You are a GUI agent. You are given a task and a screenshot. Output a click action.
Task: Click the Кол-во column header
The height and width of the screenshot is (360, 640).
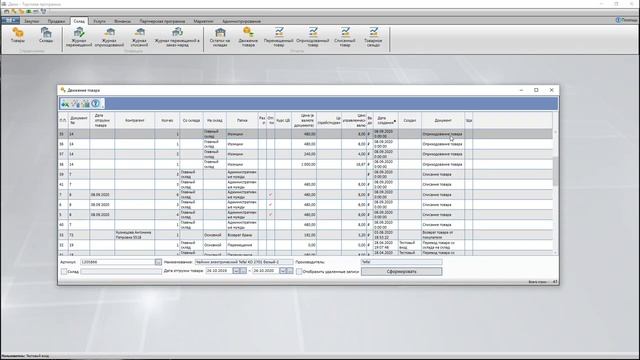167,120
